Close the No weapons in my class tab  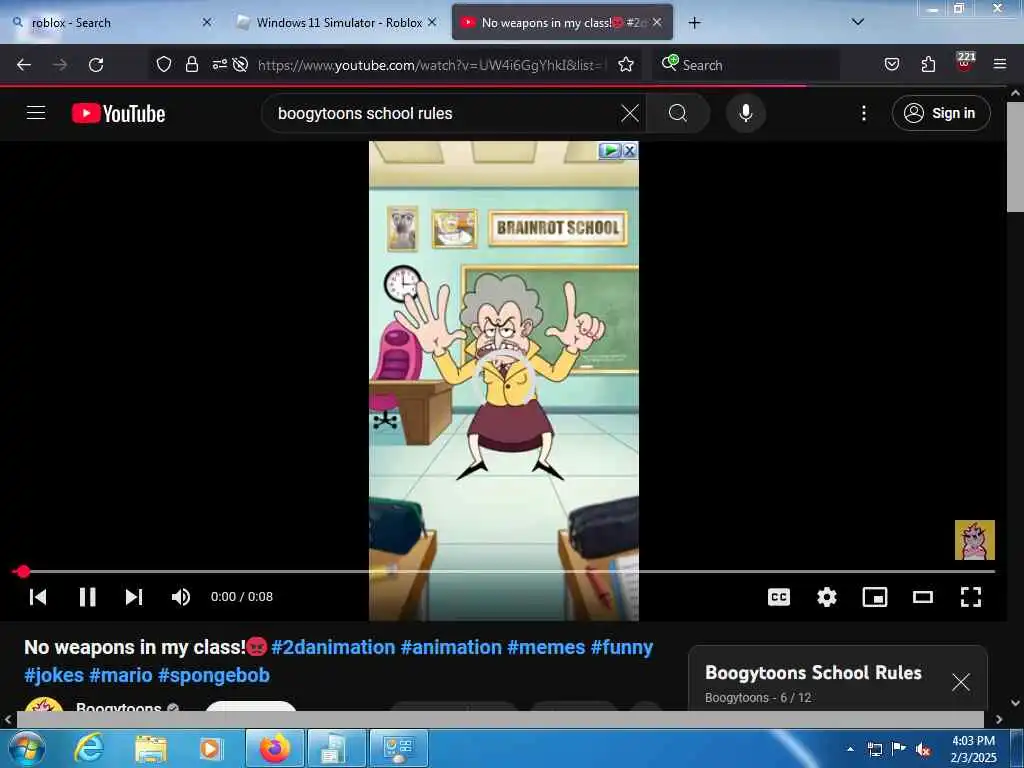tap(657, 22)
